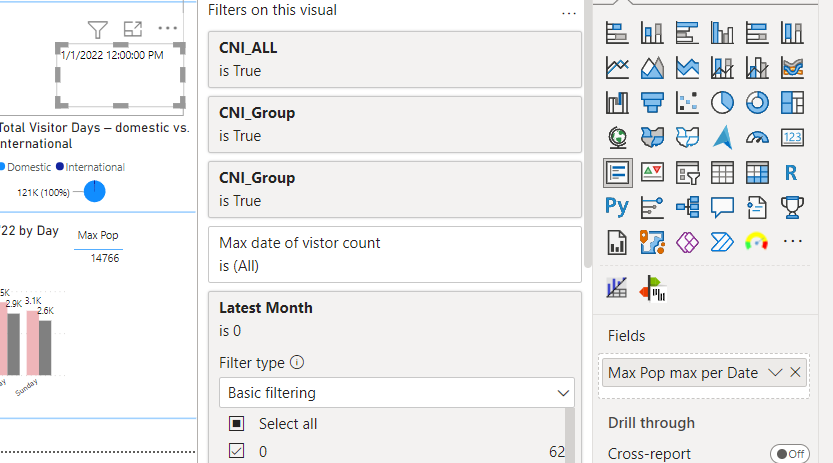Select the KPI visual
Screen dimensions: 833x463
click(x=652, y=173)
